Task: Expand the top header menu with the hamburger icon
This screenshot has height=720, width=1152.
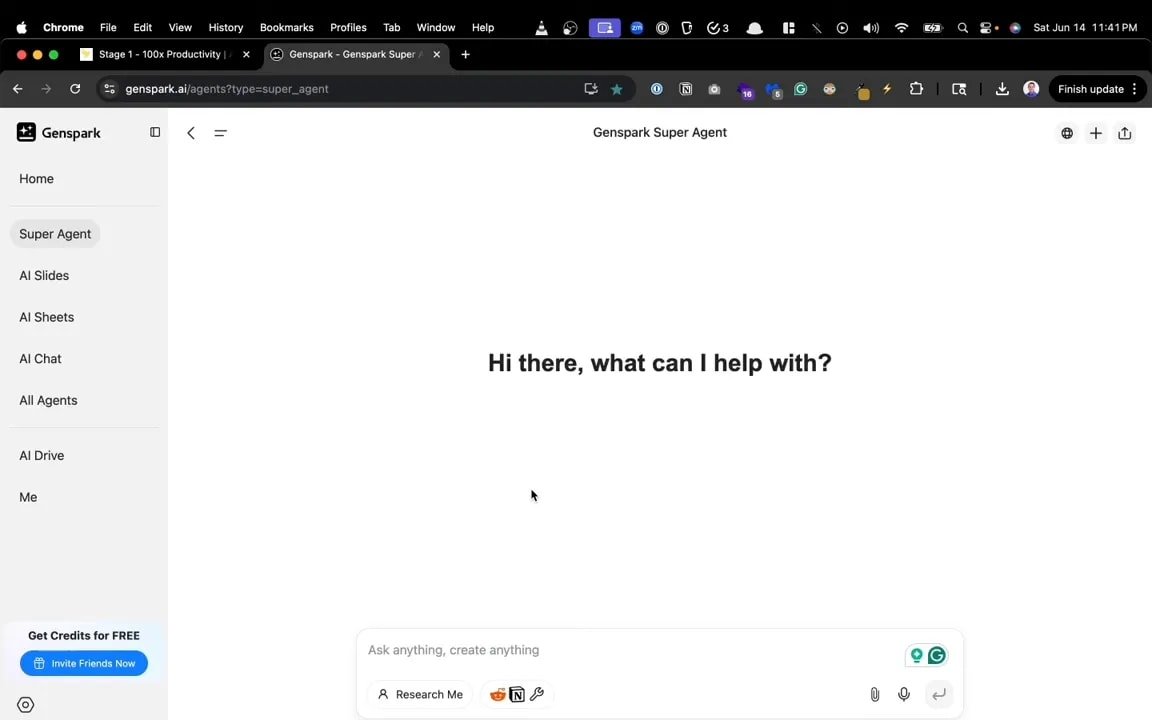Action: (220, 132)
